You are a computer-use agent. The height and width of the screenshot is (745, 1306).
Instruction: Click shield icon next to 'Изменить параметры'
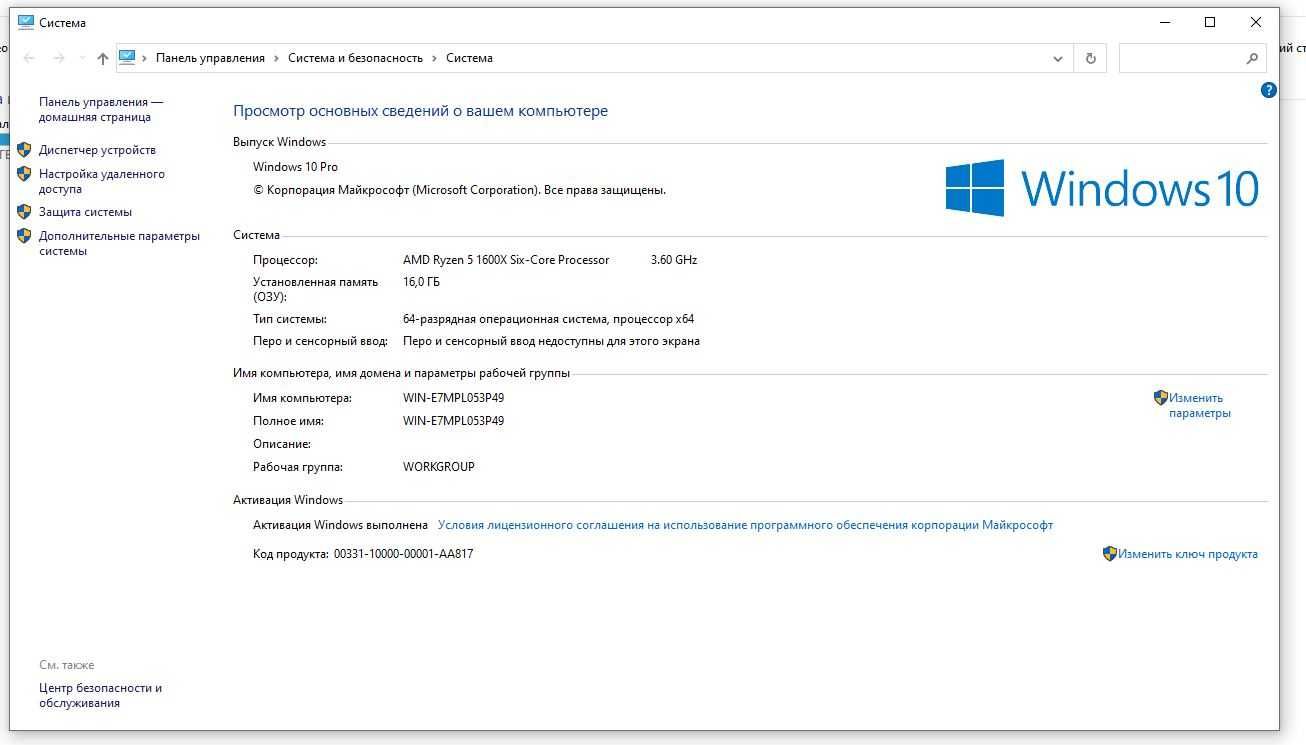[1160, 397]
